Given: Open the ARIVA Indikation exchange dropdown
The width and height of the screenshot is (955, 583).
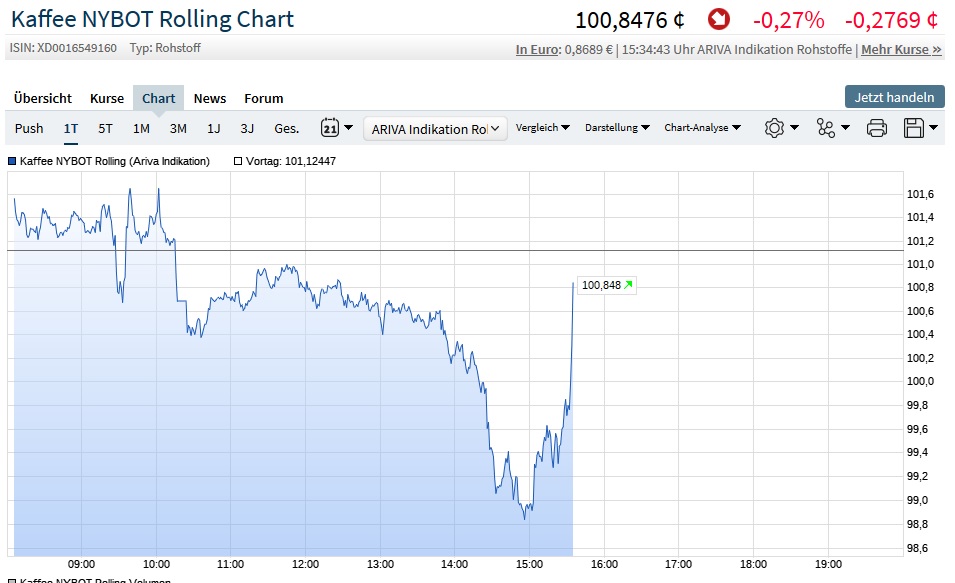Looking at the screenshot, I should (436, 128).
